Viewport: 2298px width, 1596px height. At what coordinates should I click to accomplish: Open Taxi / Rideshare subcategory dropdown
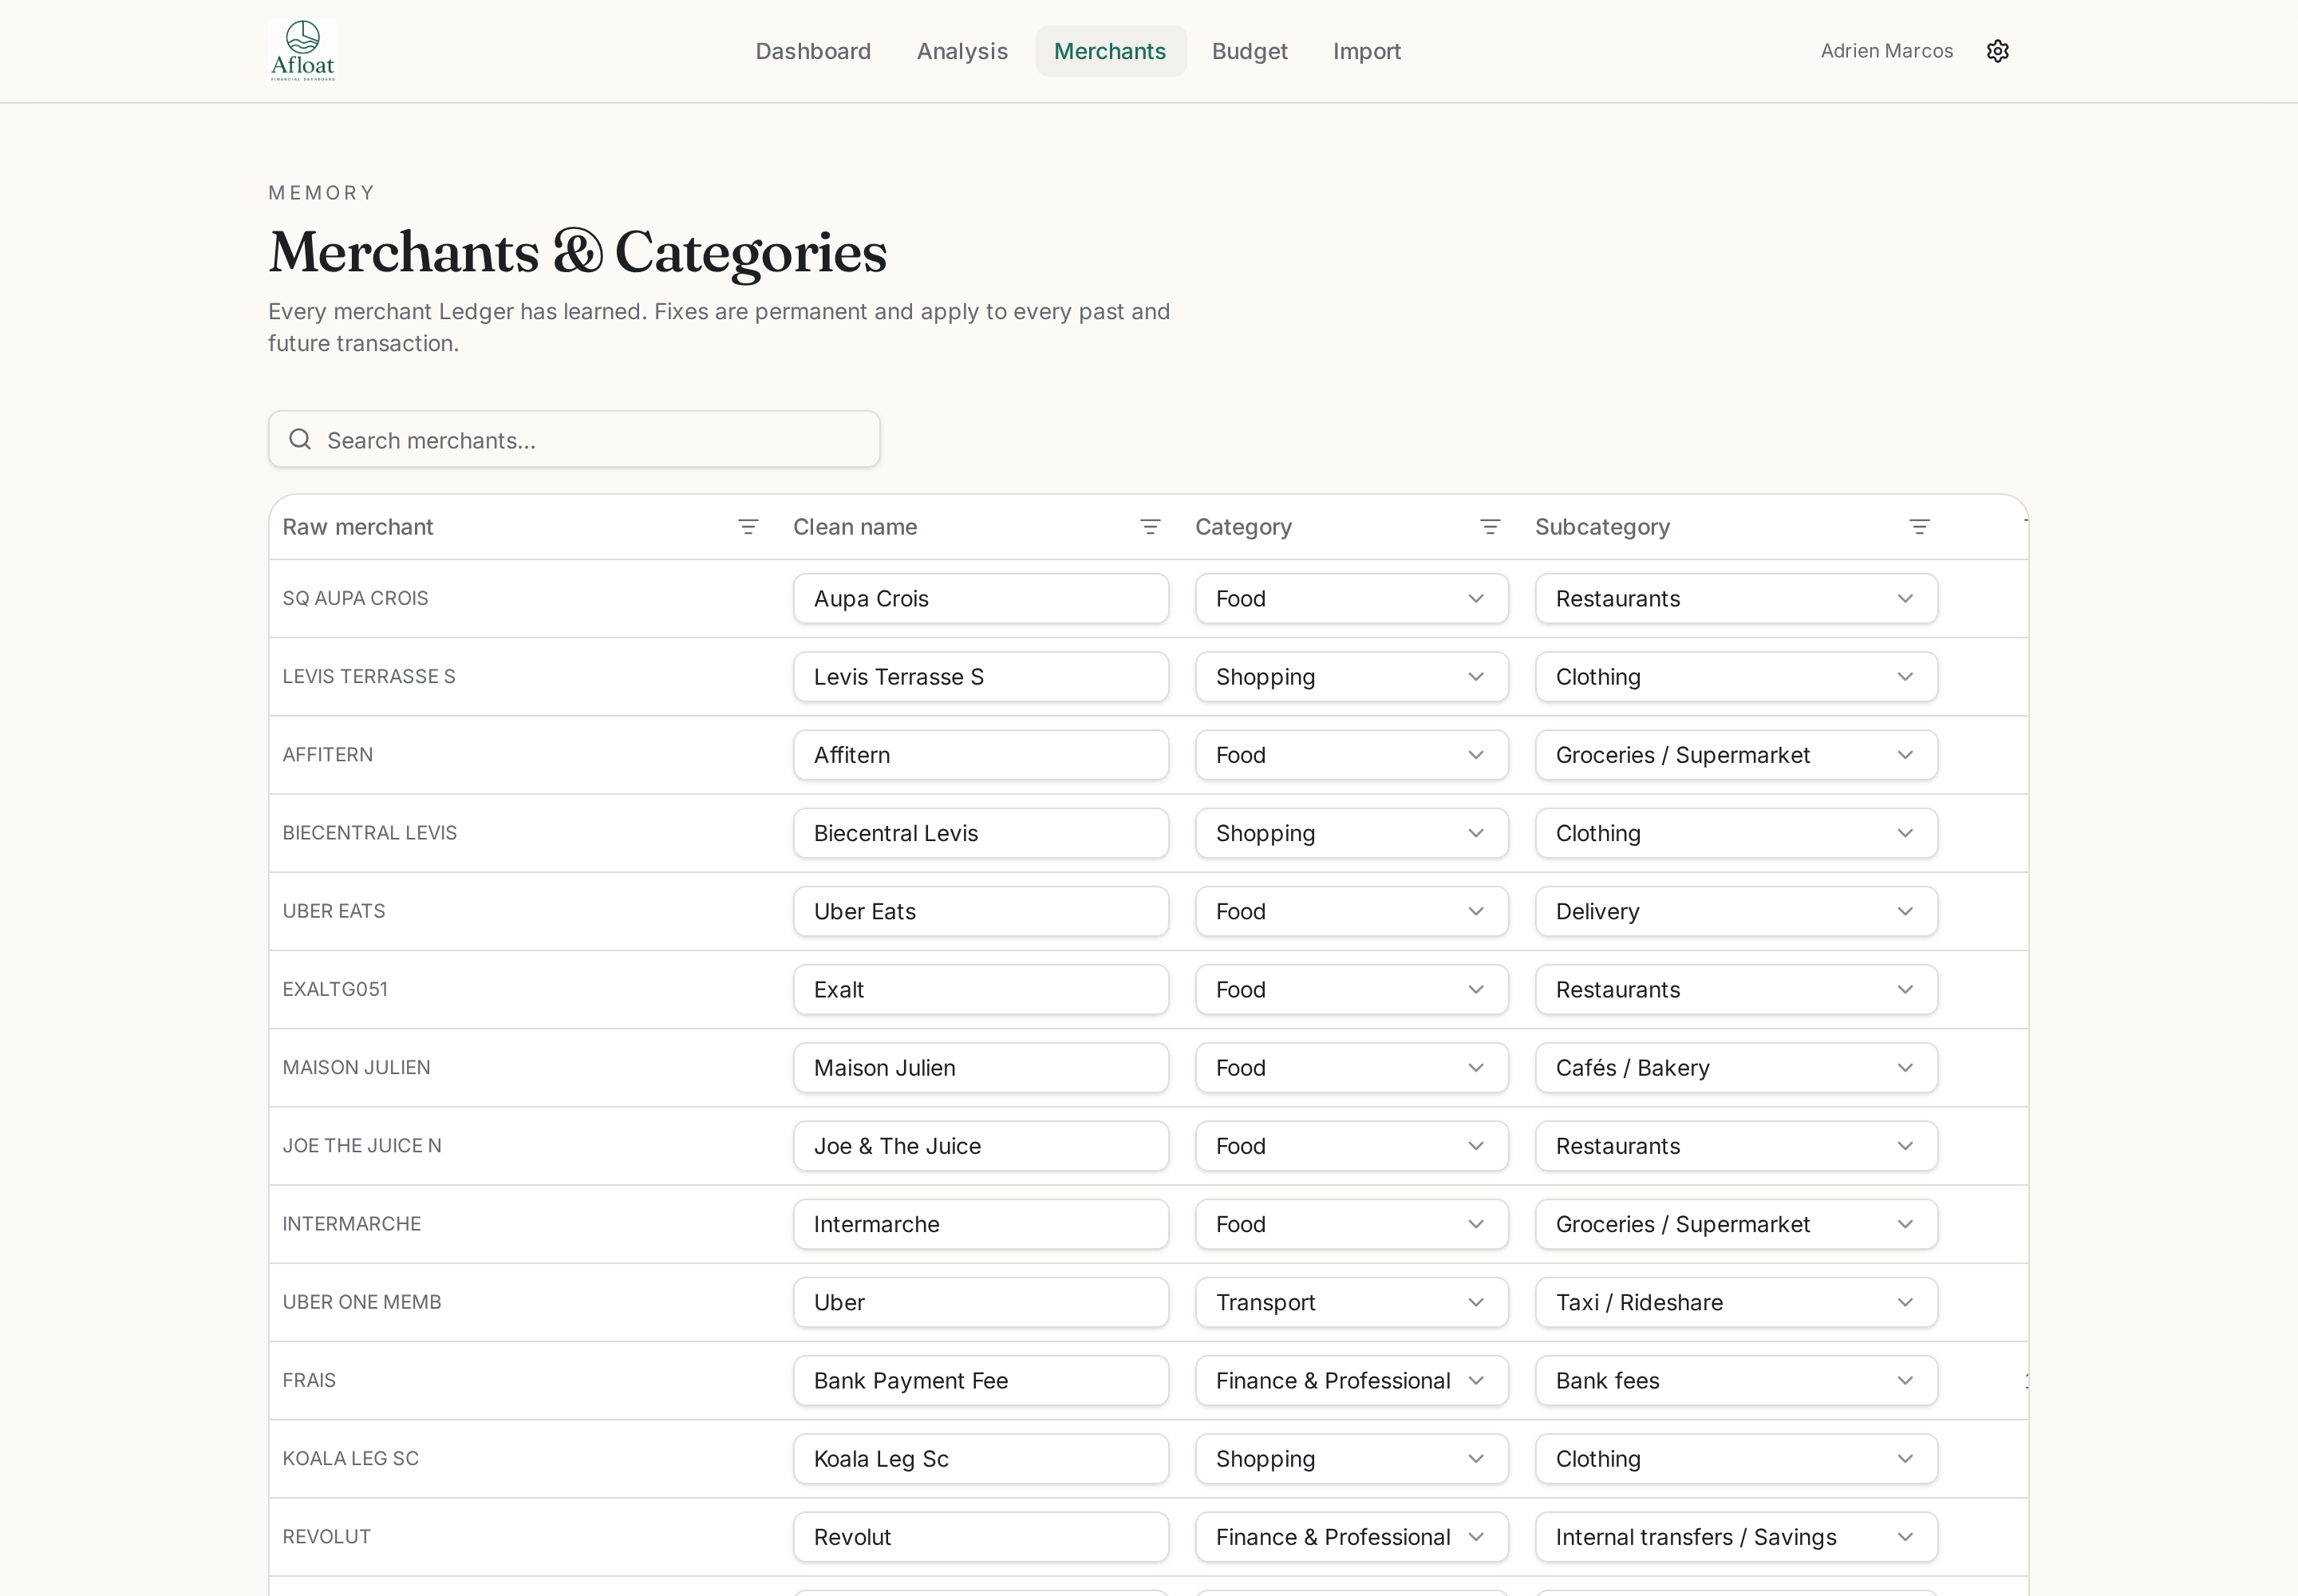(x=1736, y=1302)
